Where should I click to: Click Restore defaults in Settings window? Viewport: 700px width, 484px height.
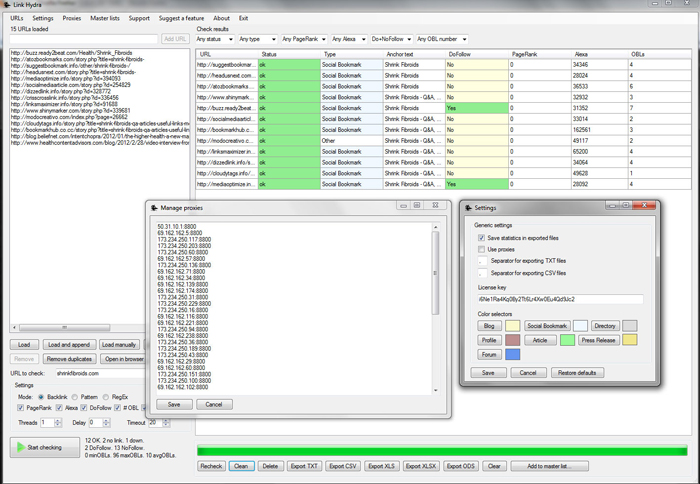(577, 372)
